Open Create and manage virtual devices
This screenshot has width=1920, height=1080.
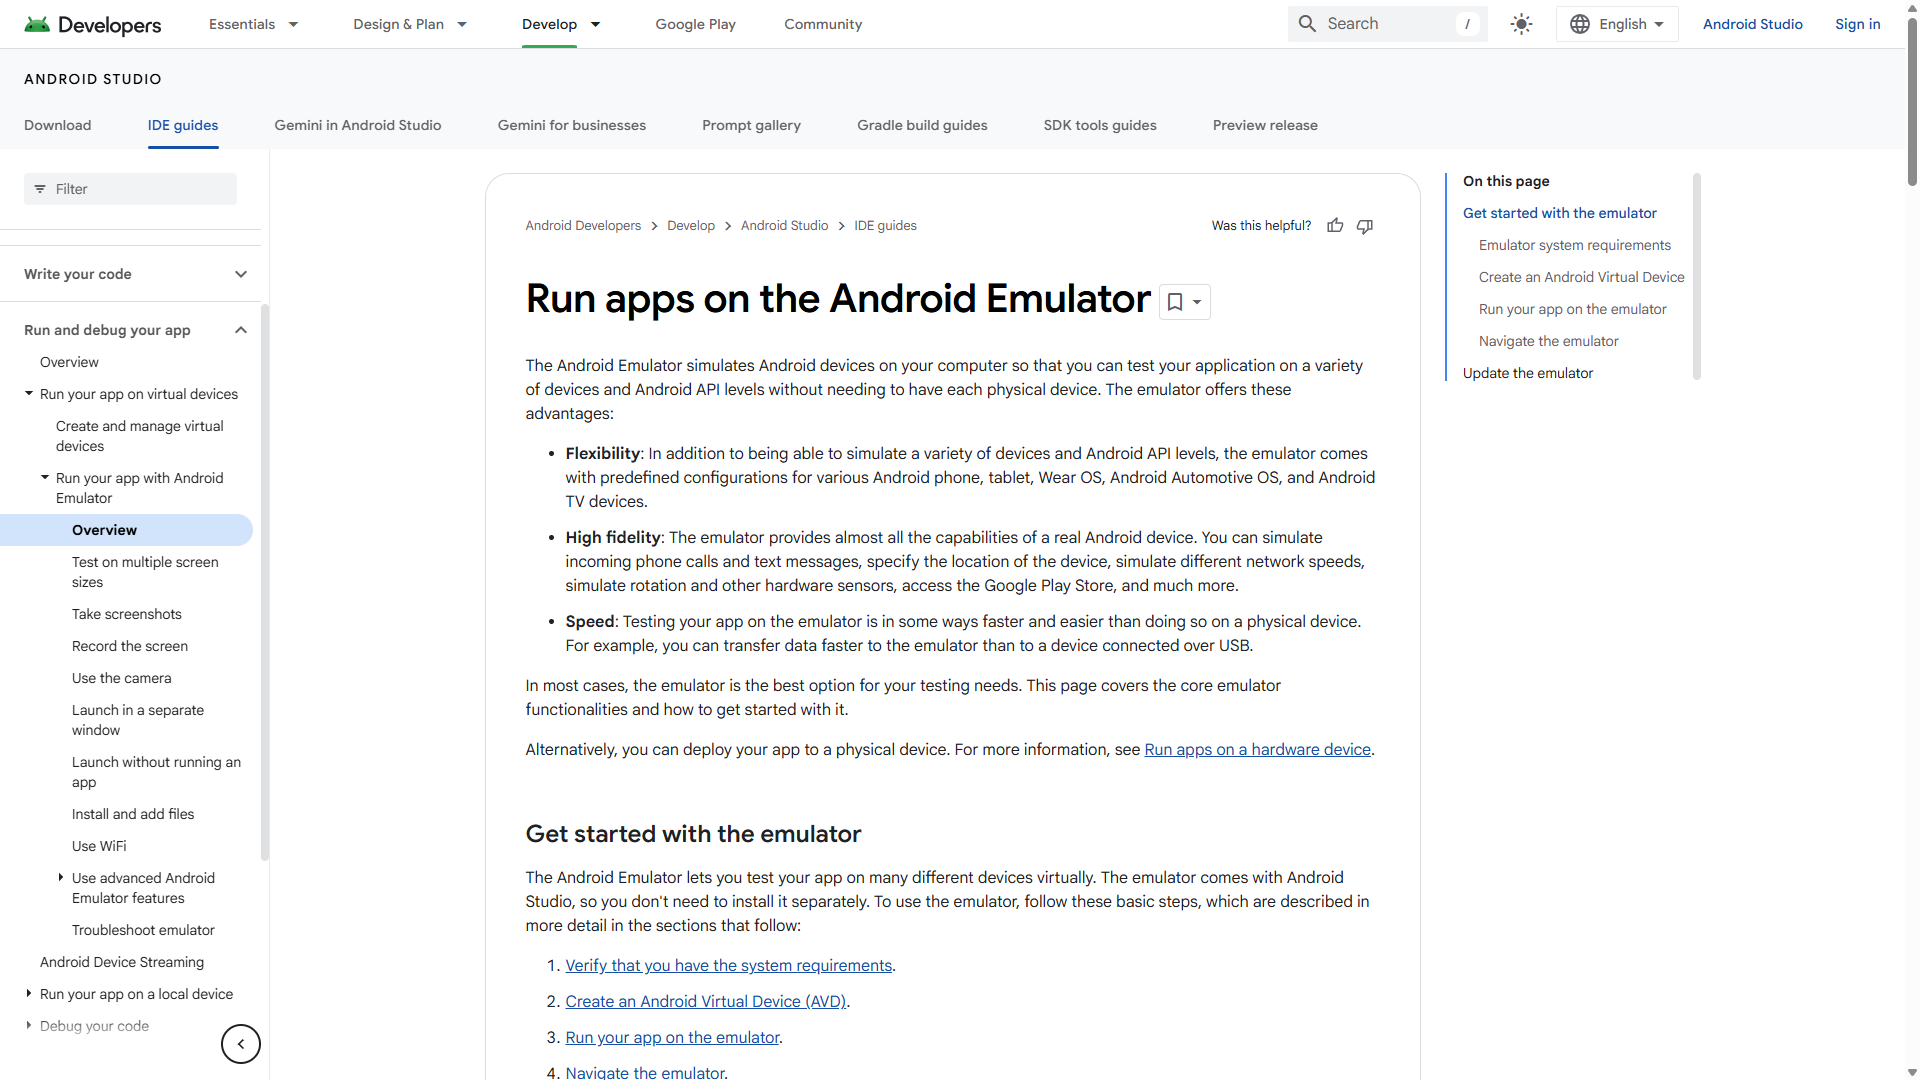point(140,436)
